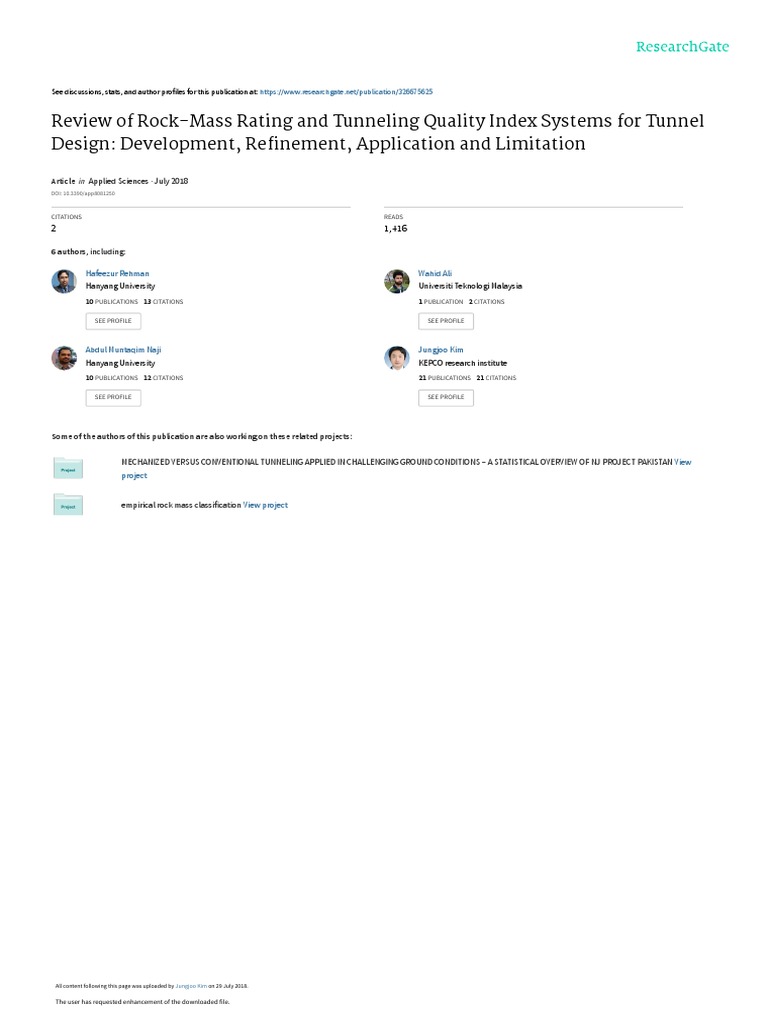Open the Abdul Muntaqim Naji name link
This screenshot has height=1024, width=768.
click(123, 350)
